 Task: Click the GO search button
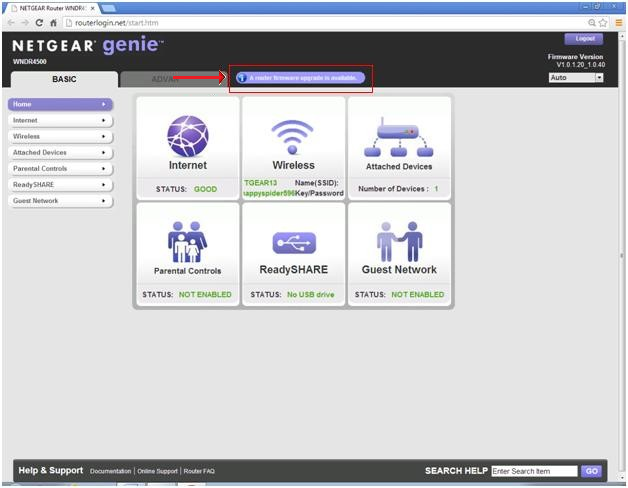[x=592, y=471]
